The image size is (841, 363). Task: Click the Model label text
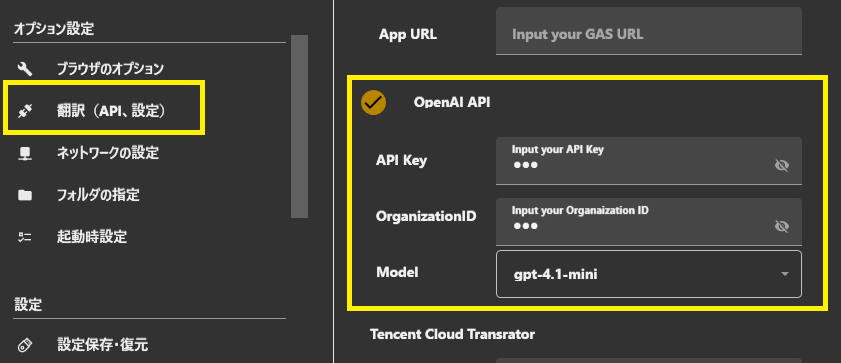click(397, 272)
